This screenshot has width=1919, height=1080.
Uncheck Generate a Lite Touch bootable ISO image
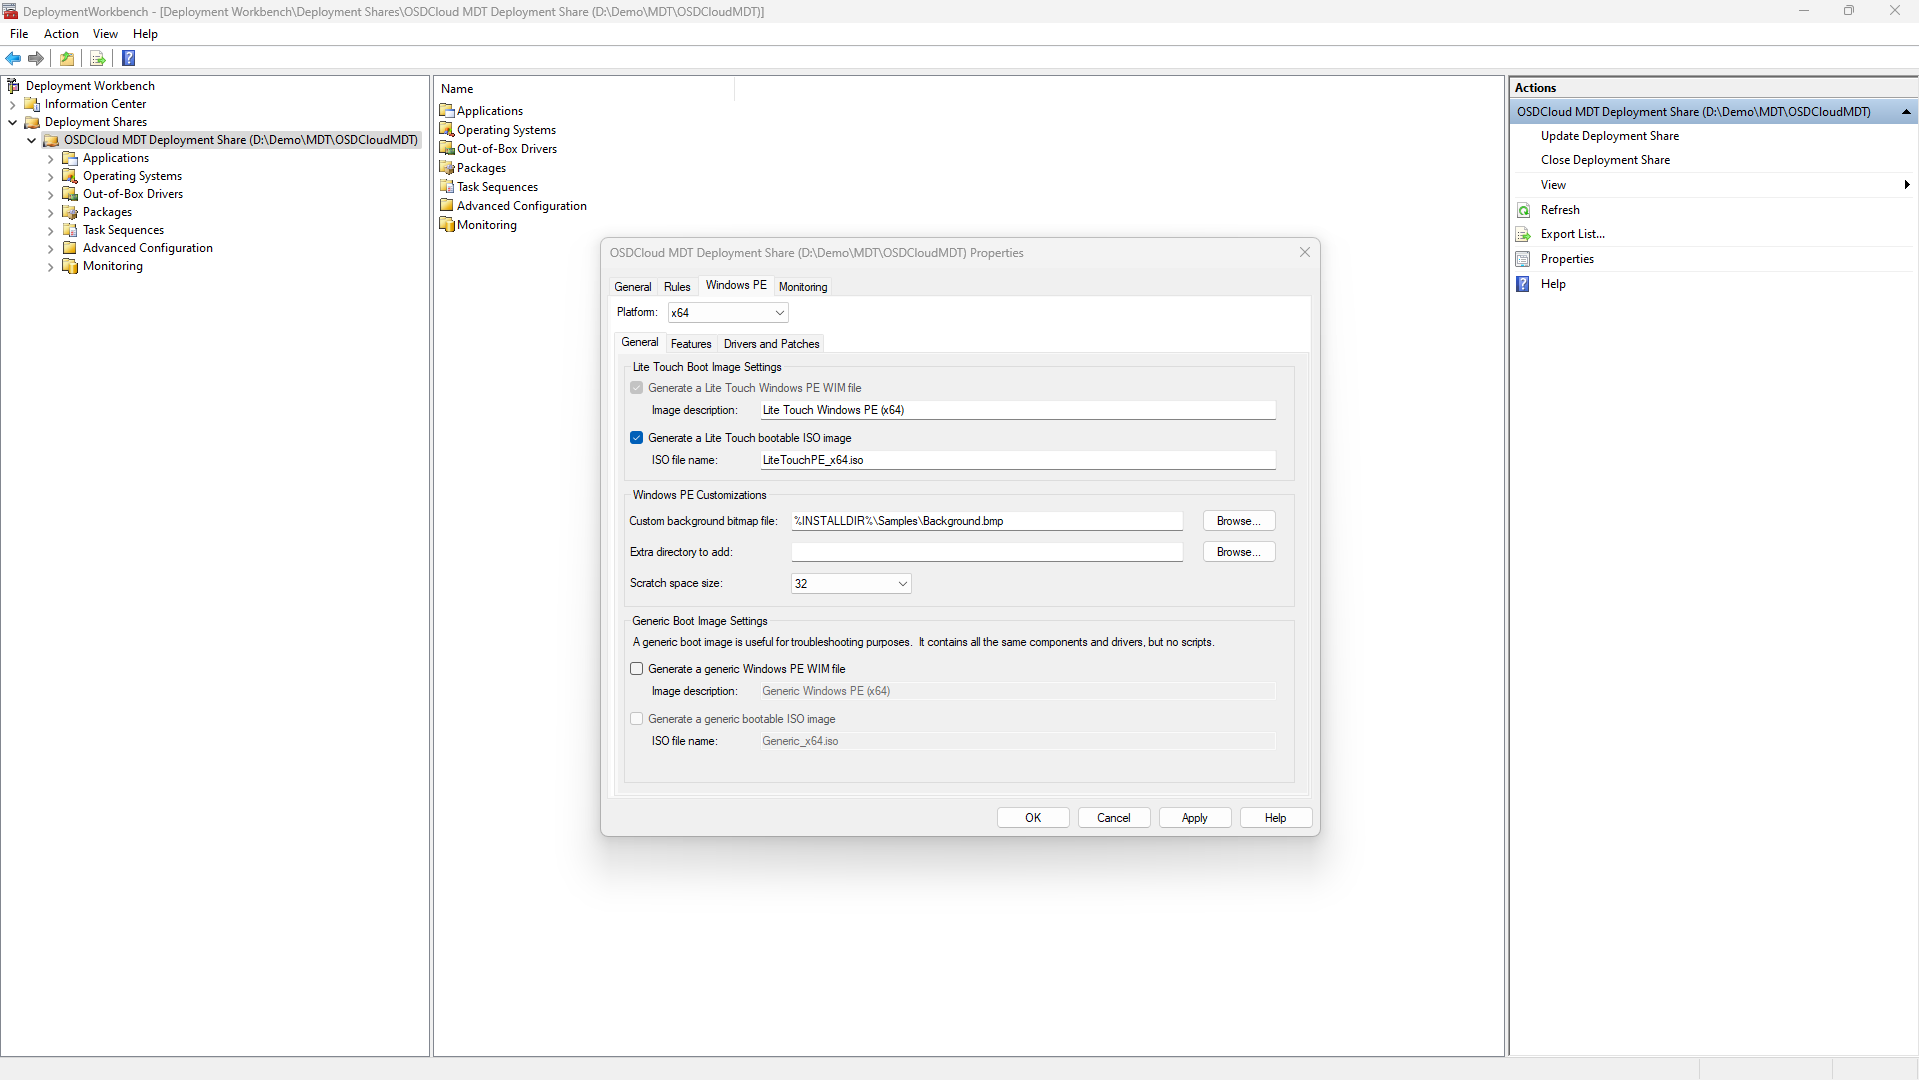[637, 438]
